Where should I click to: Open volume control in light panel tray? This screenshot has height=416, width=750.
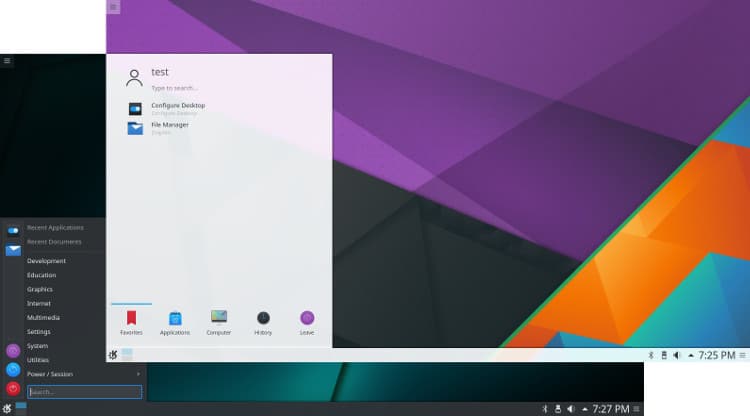677,355
